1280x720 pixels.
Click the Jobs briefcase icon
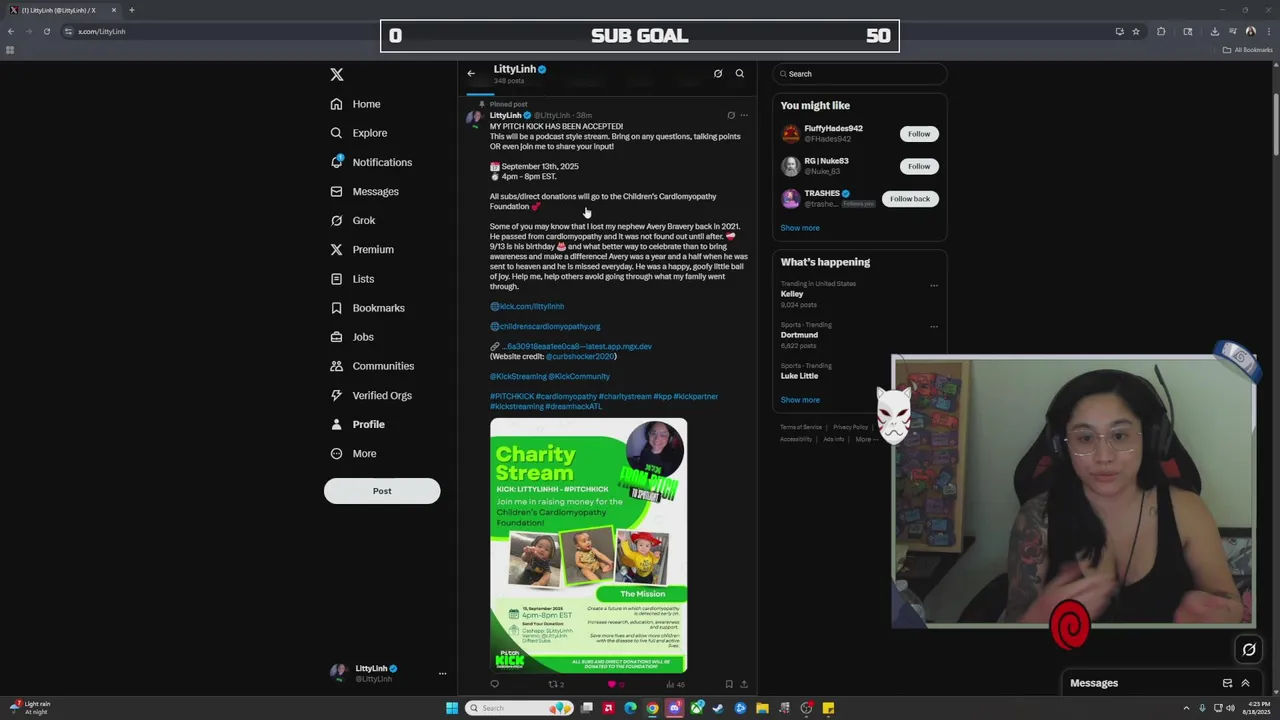pyautogui.click(x=336, y=337)
